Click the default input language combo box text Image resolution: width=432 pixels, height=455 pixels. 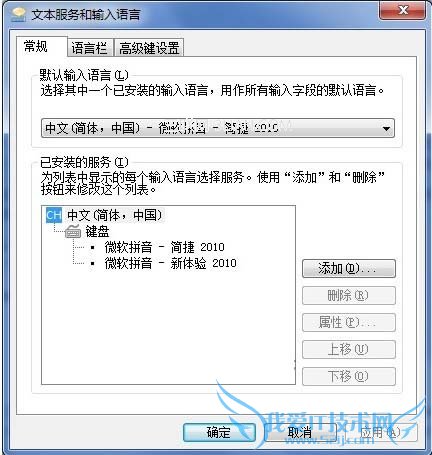tap(161, 128)
